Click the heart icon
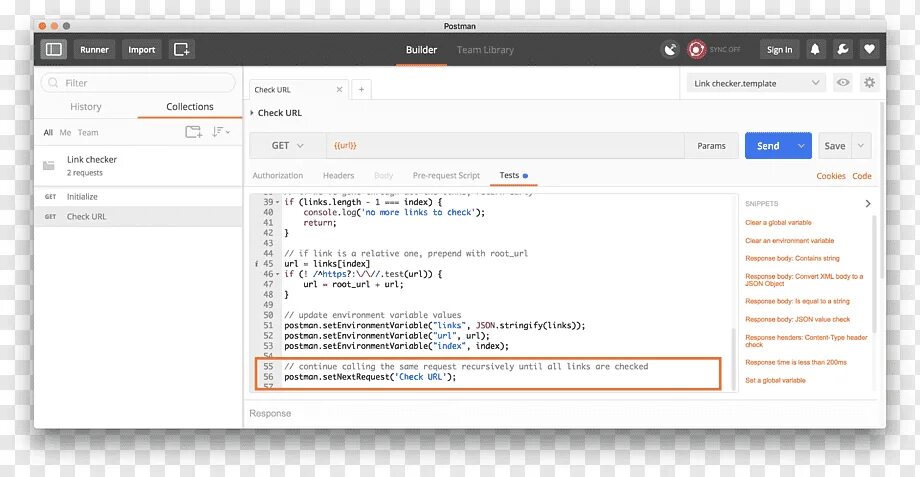920x477 pixels. click(870, 49)
